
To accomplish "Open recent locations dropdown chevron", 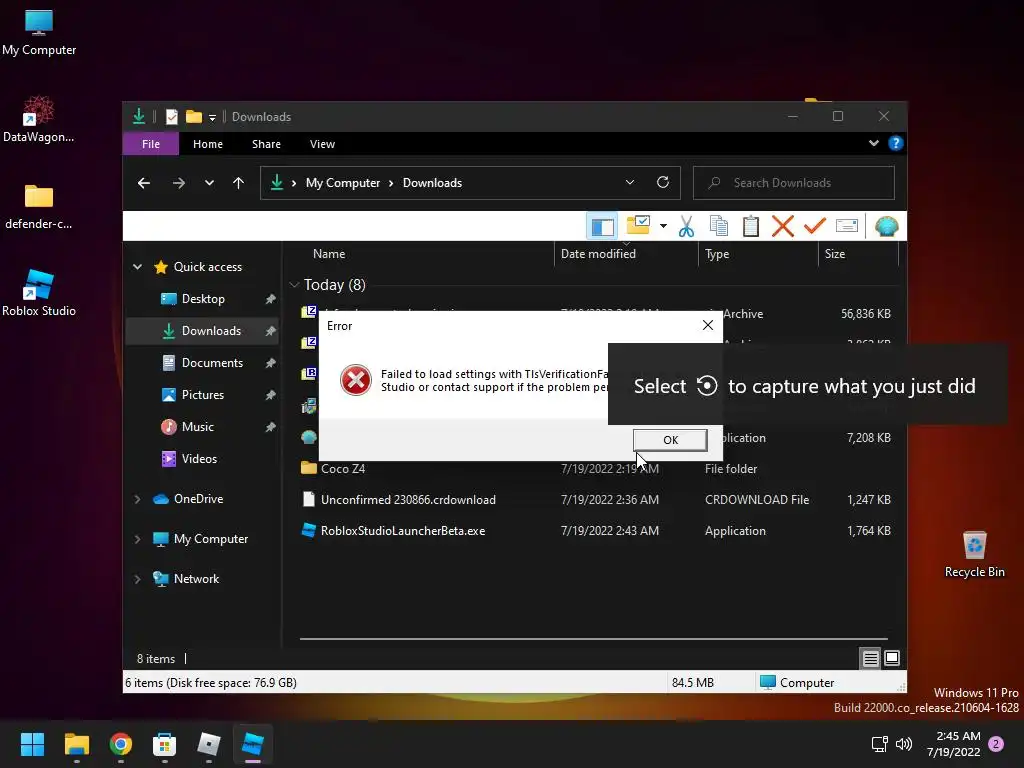I will pos(209,183).
